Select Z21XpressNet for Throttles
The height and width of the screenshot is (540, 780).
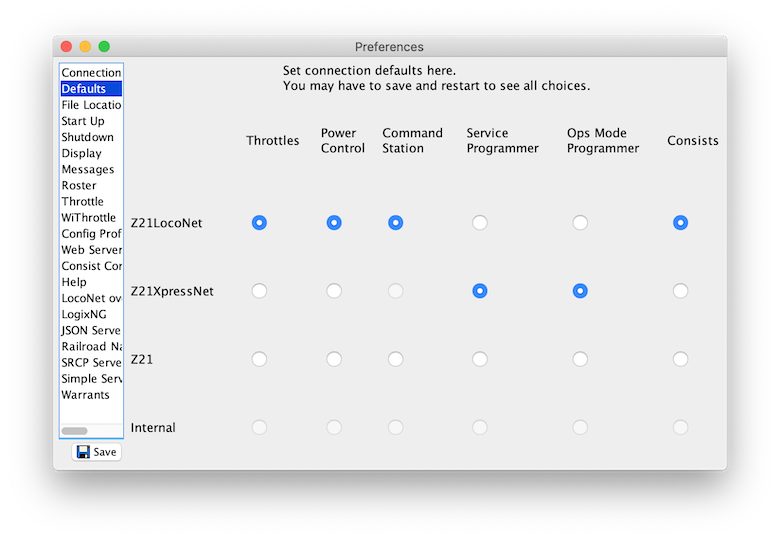tap(259, 291)
